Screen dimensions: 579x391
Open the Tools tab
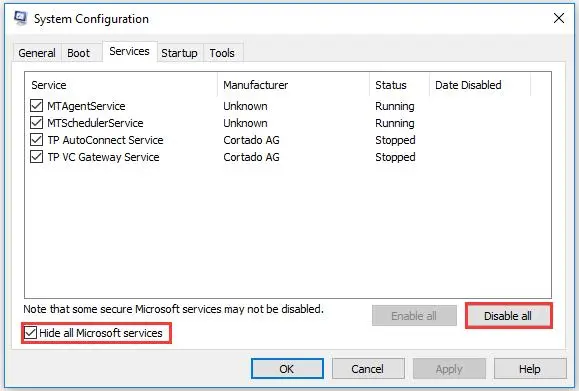(x=222, y=53)
